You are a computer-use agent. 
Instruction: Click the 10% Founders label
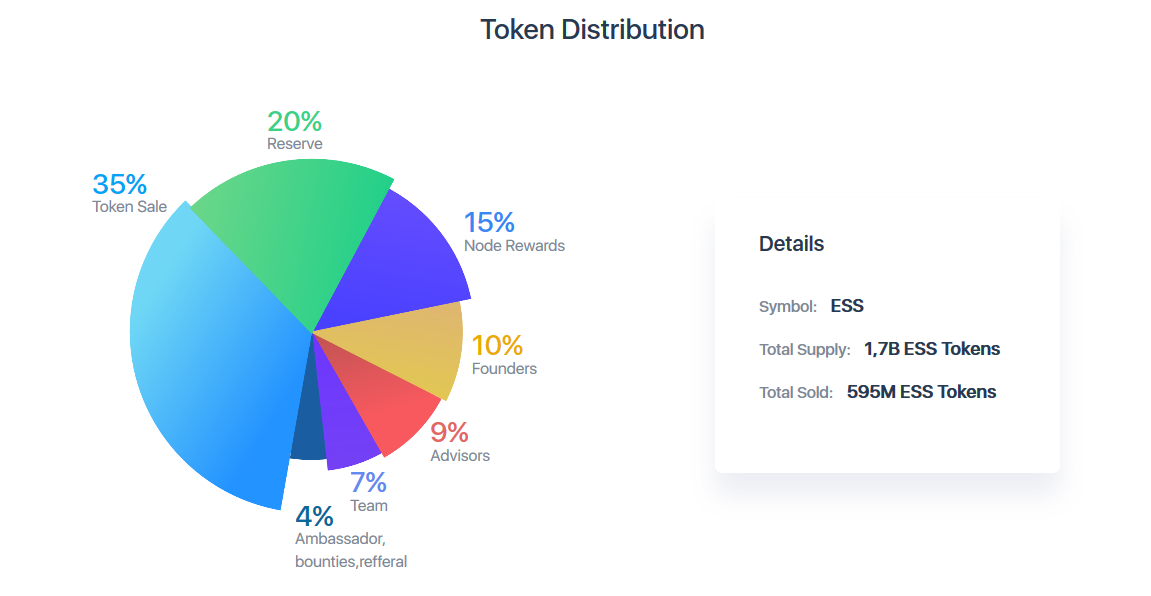497,346
